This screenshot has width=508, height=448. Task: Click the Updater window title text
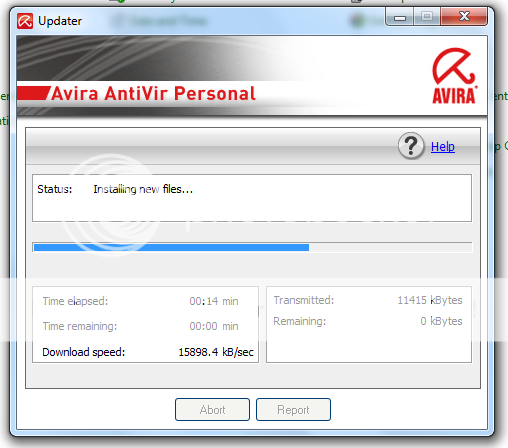pos(60,21)
